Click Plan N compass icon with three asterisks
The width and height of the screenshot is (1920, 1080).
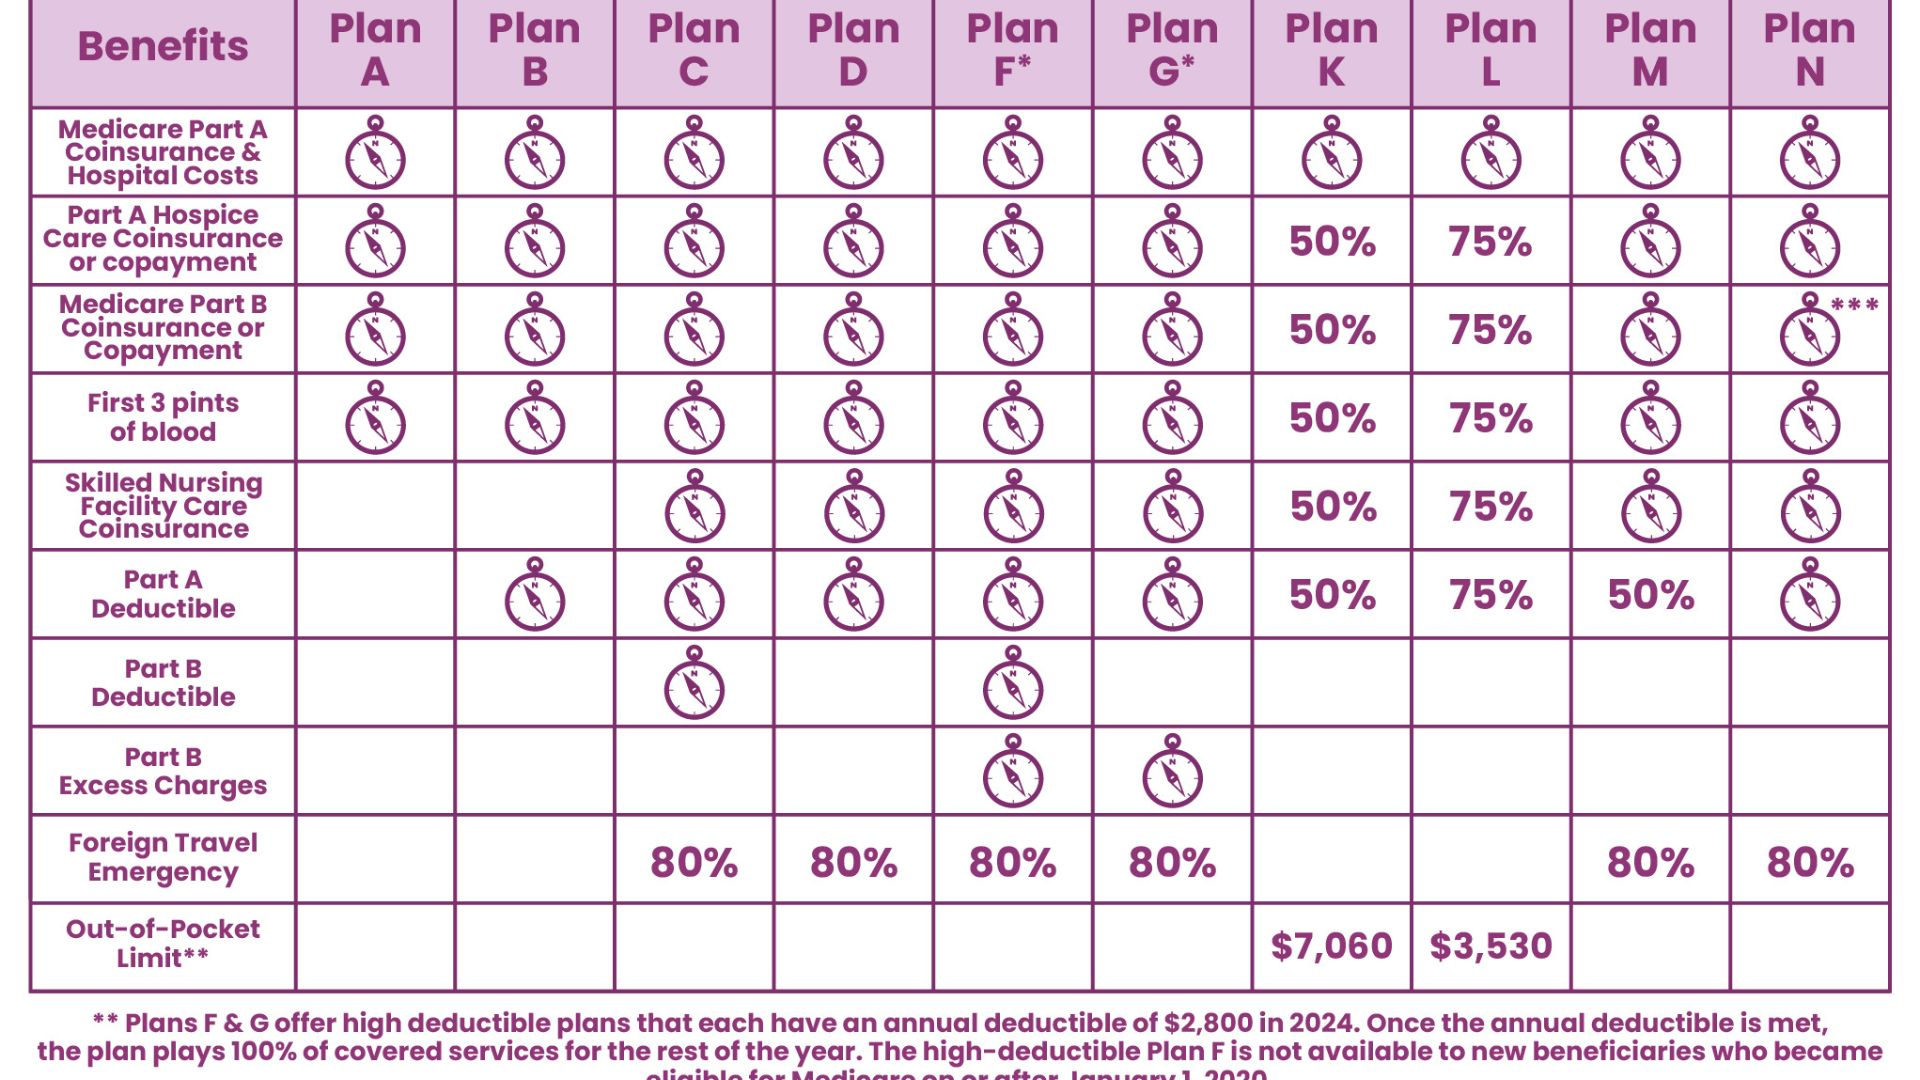click(x=1809, y=331)
